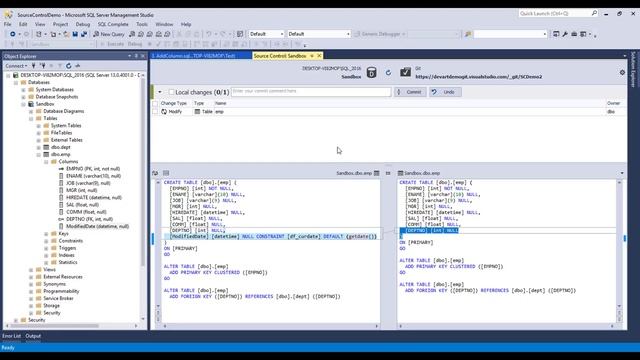Open the first Default combo box
Screen dimensions: 640x360
266,34
